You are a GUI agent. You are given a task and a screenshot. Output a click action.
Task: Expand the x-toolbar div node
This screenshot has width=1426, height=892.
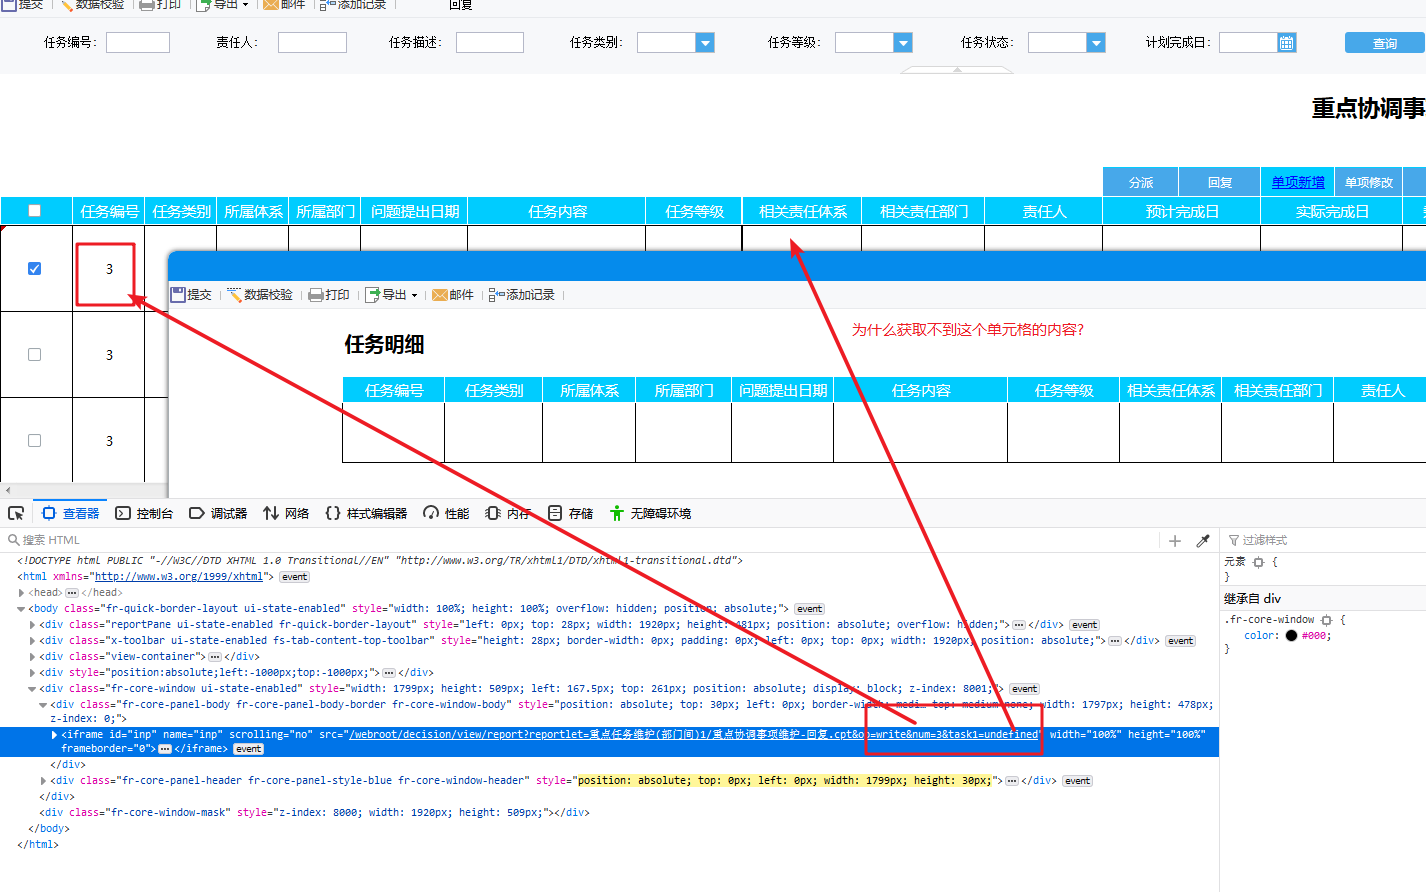[x=33, y=641]
